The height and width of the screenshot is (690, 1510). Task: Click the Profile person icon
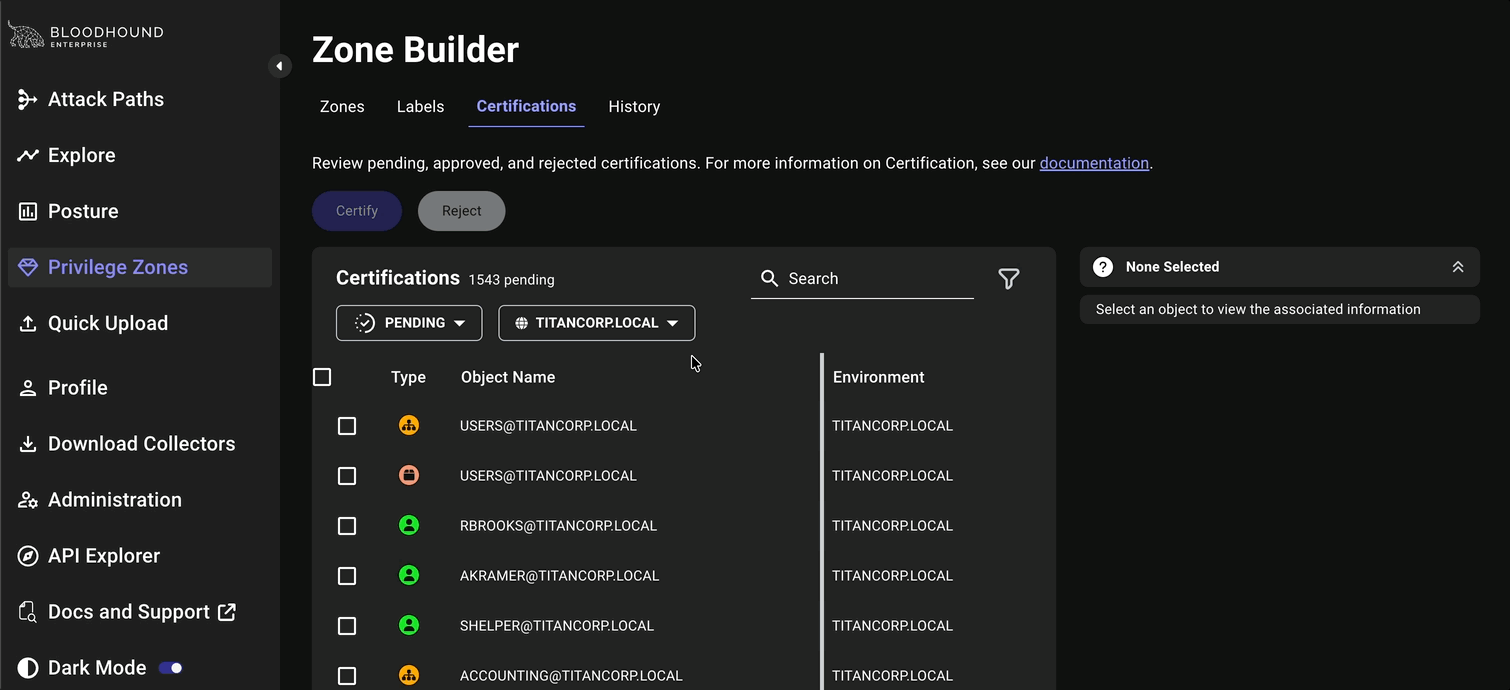[x=28, y=388]
